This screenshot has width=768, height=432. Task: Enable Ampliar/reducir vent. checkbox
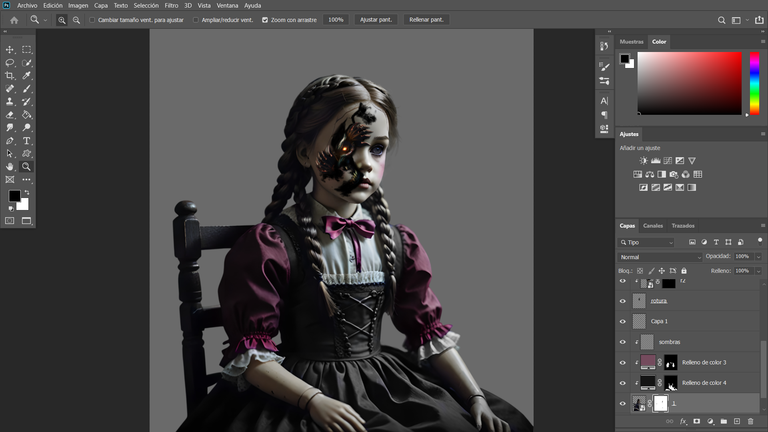(x=196, y=20)
